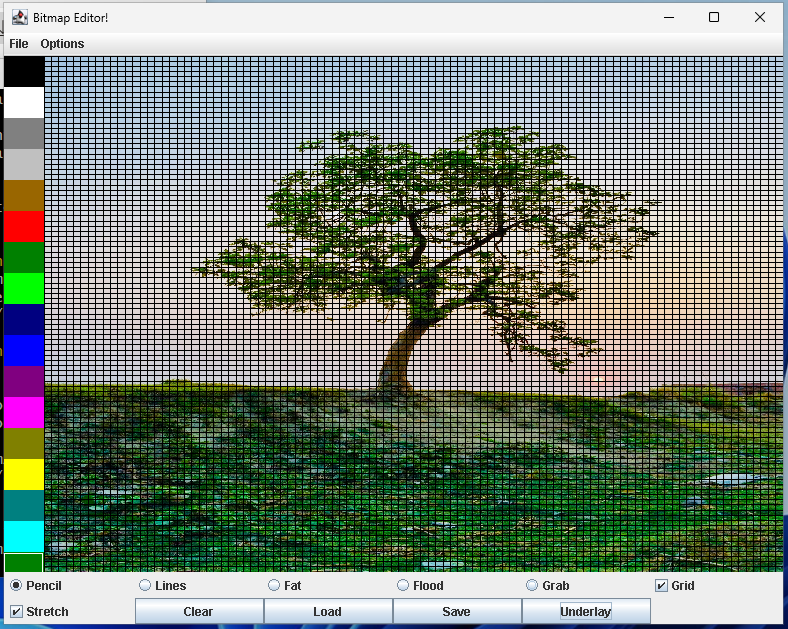Select the Pencil drawing mode
Viewport: 788px width, 629px height.
(36, 586)
